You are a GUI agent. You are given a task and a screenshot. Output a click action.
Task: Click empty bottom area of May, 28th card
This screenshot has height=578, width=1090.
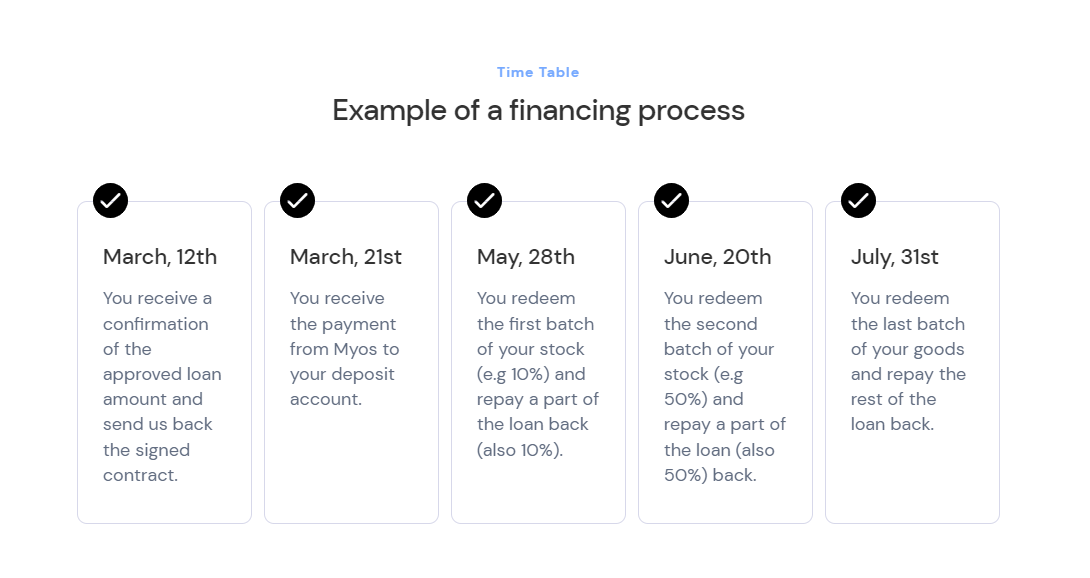pyautogui.click(x=538, y=495)
